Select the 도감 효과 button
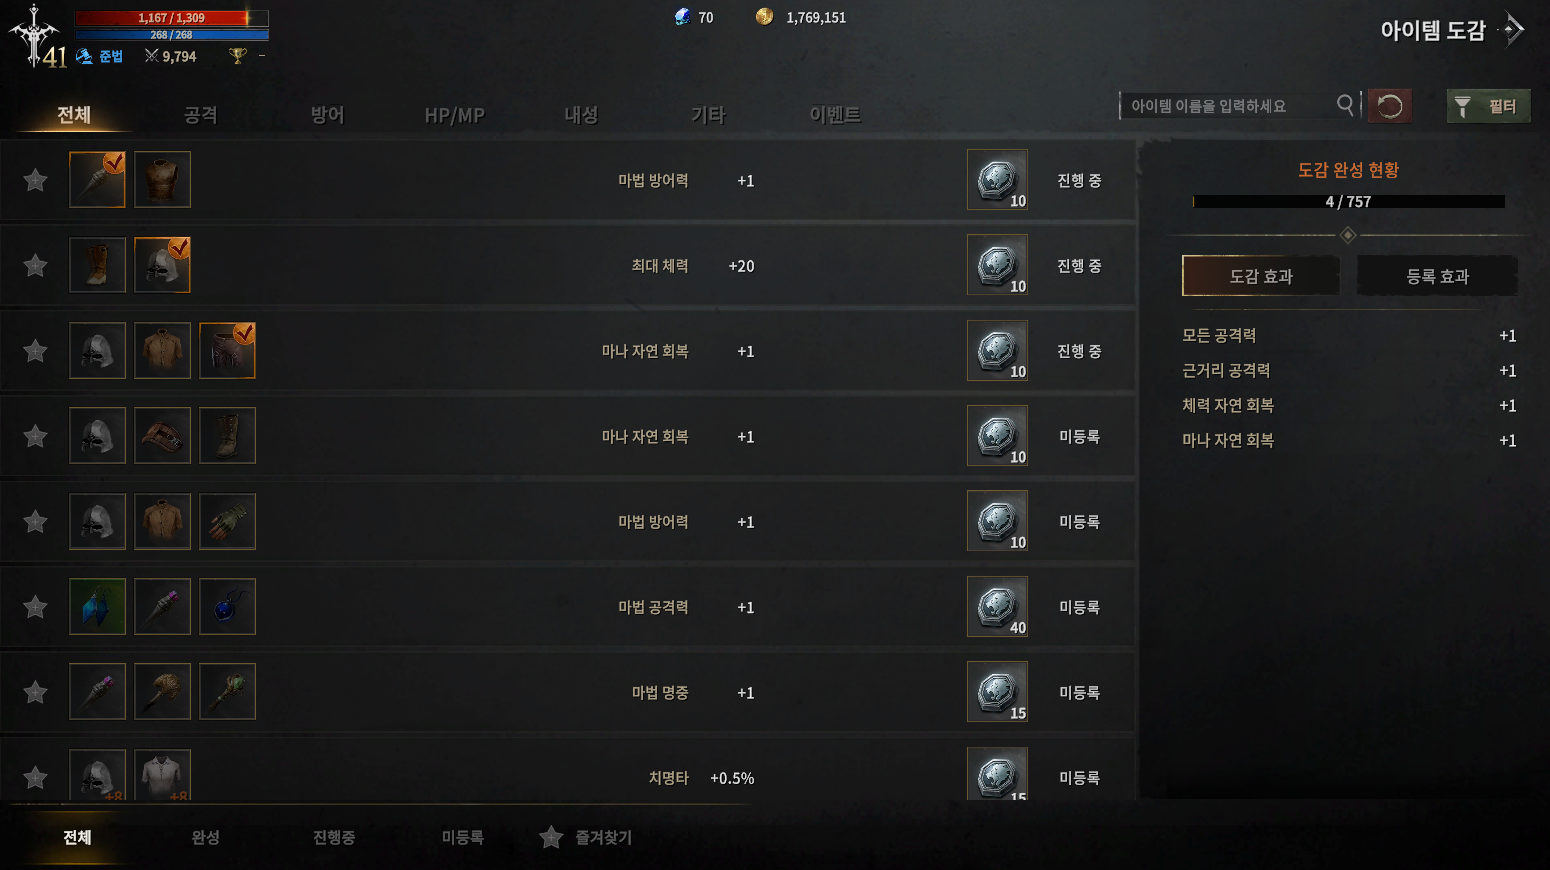 tap(1261, 276)
